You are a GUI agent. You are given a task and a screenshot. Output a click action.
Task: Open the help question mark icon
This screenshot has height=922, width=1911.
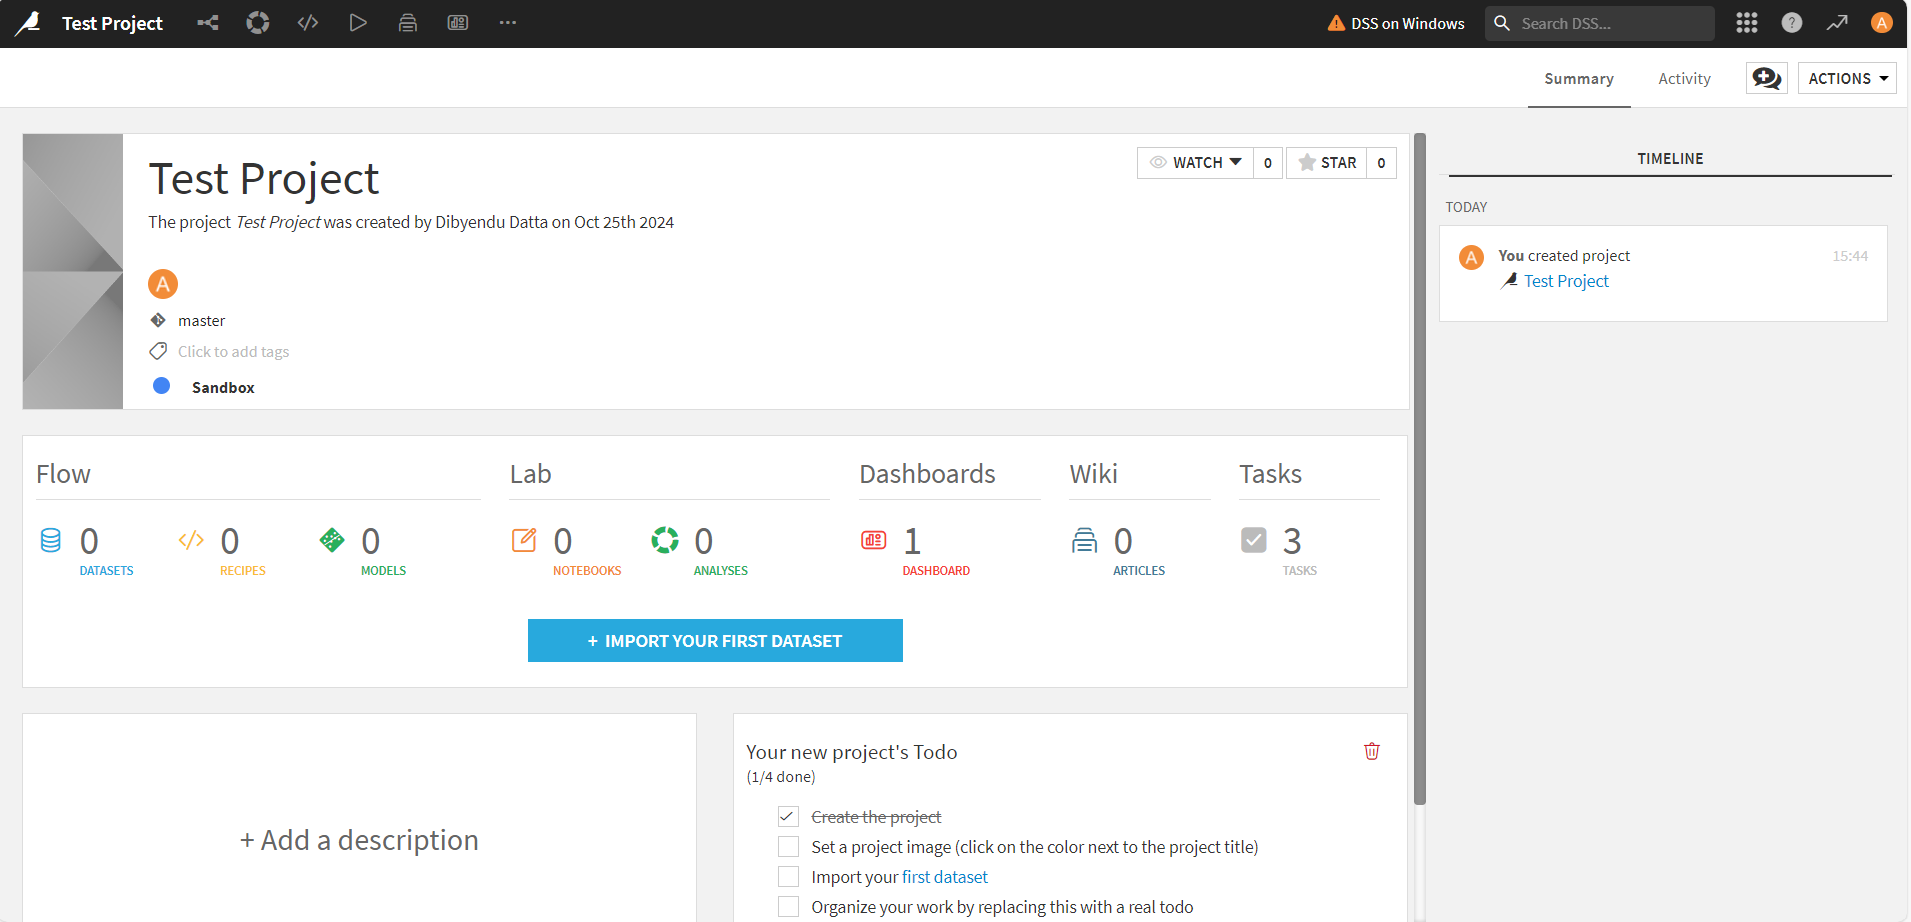pyautogui.click(x=1791, y=23)
